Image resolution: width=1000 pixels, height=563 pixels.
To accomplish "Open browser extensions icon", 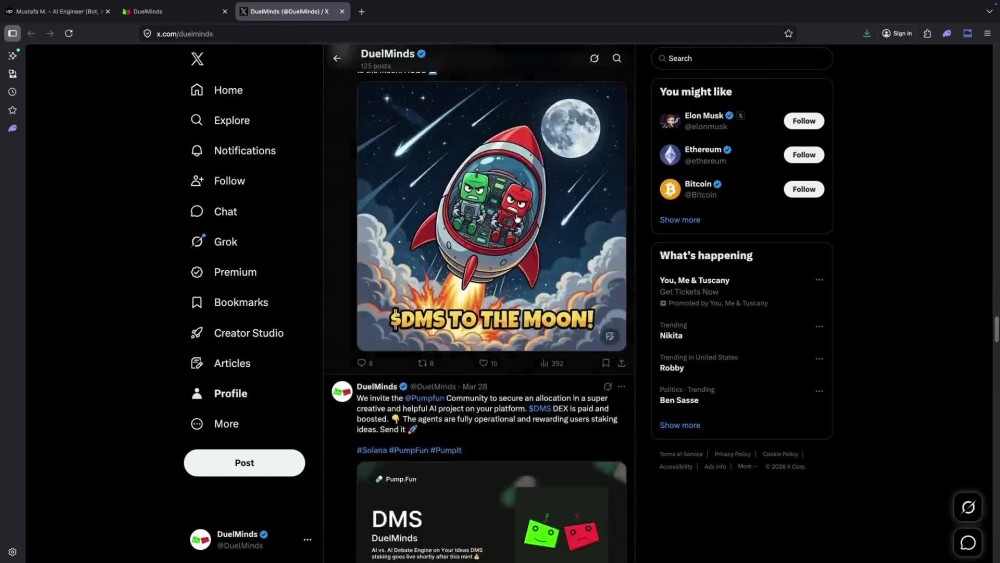I will pyautogui.click(x=927, y=33).
